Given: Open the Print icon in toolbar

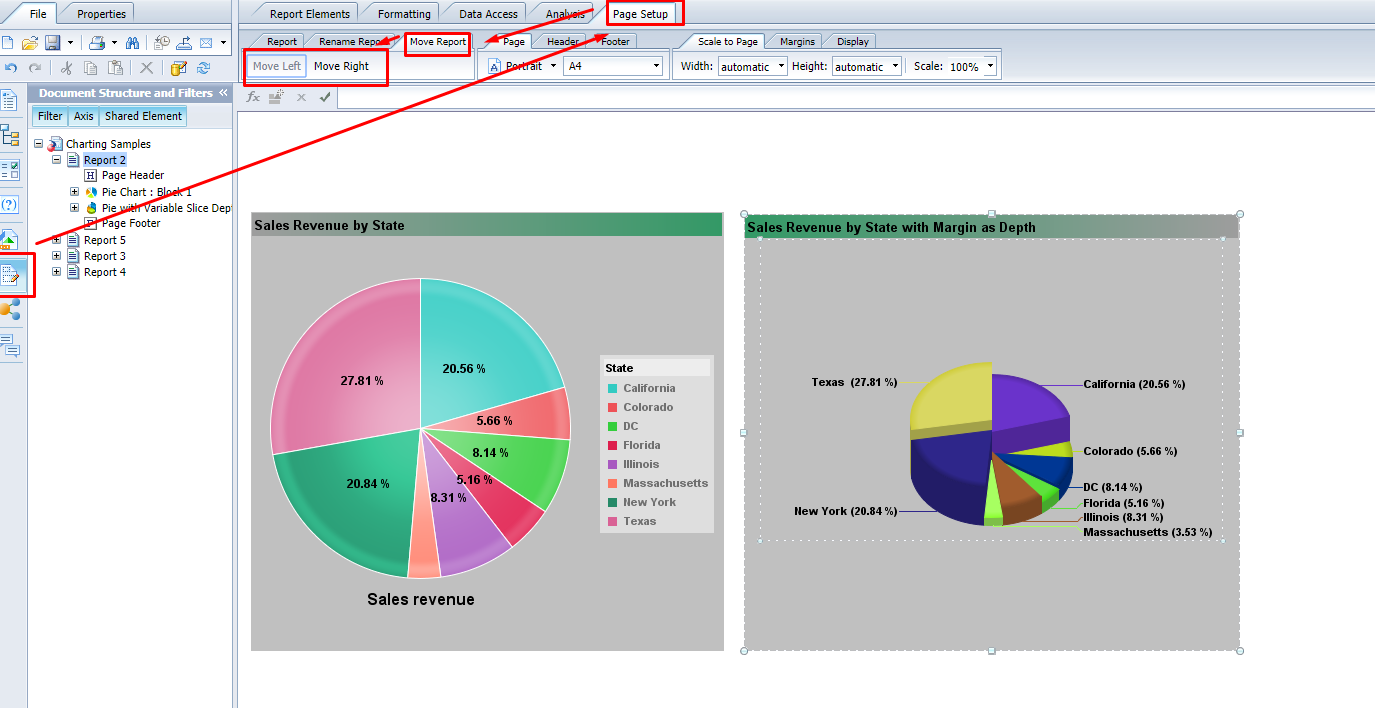Looking at the screenshot, I should point(97,42).
